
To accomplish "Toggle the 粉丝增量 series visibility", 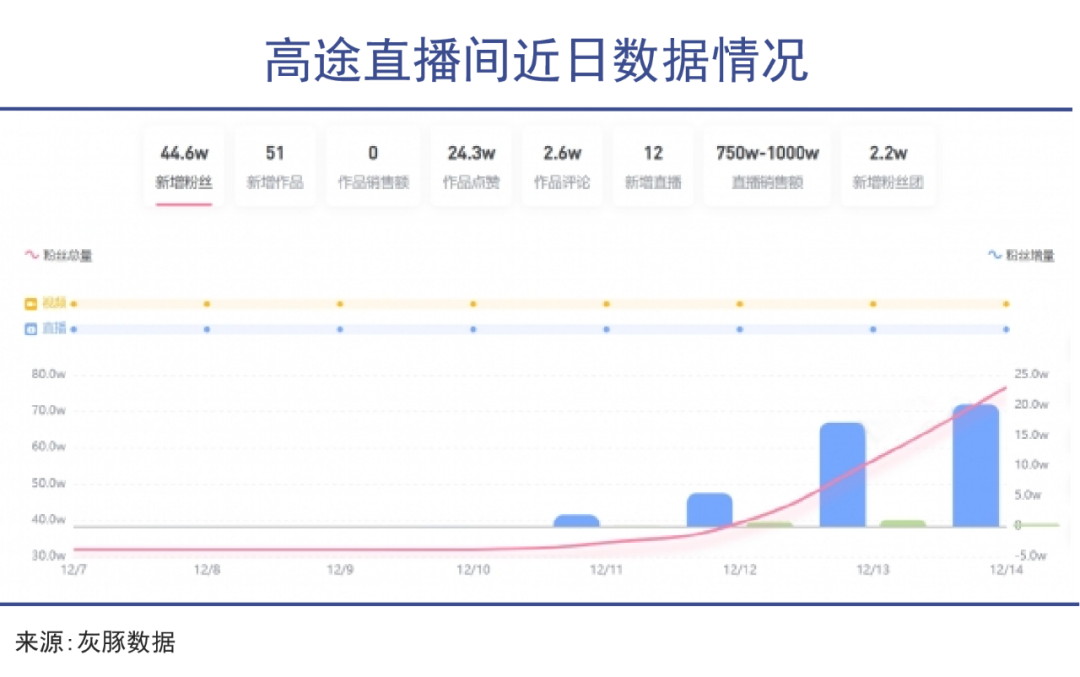I will pyautogui.click(x=1022, y=255).
